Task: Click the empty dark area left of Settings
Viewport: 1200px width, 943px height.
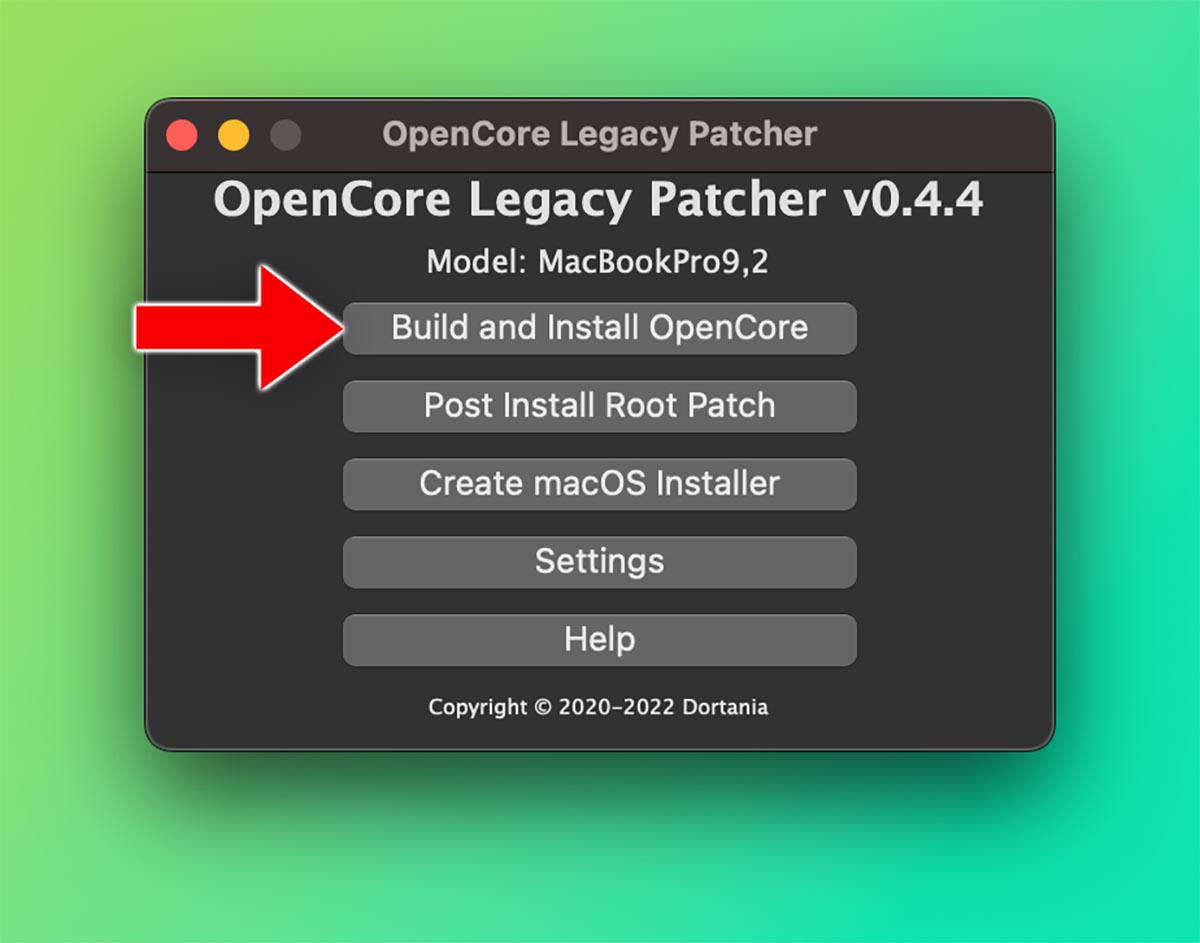Action: pyautogui.click(x=245, y=562)
